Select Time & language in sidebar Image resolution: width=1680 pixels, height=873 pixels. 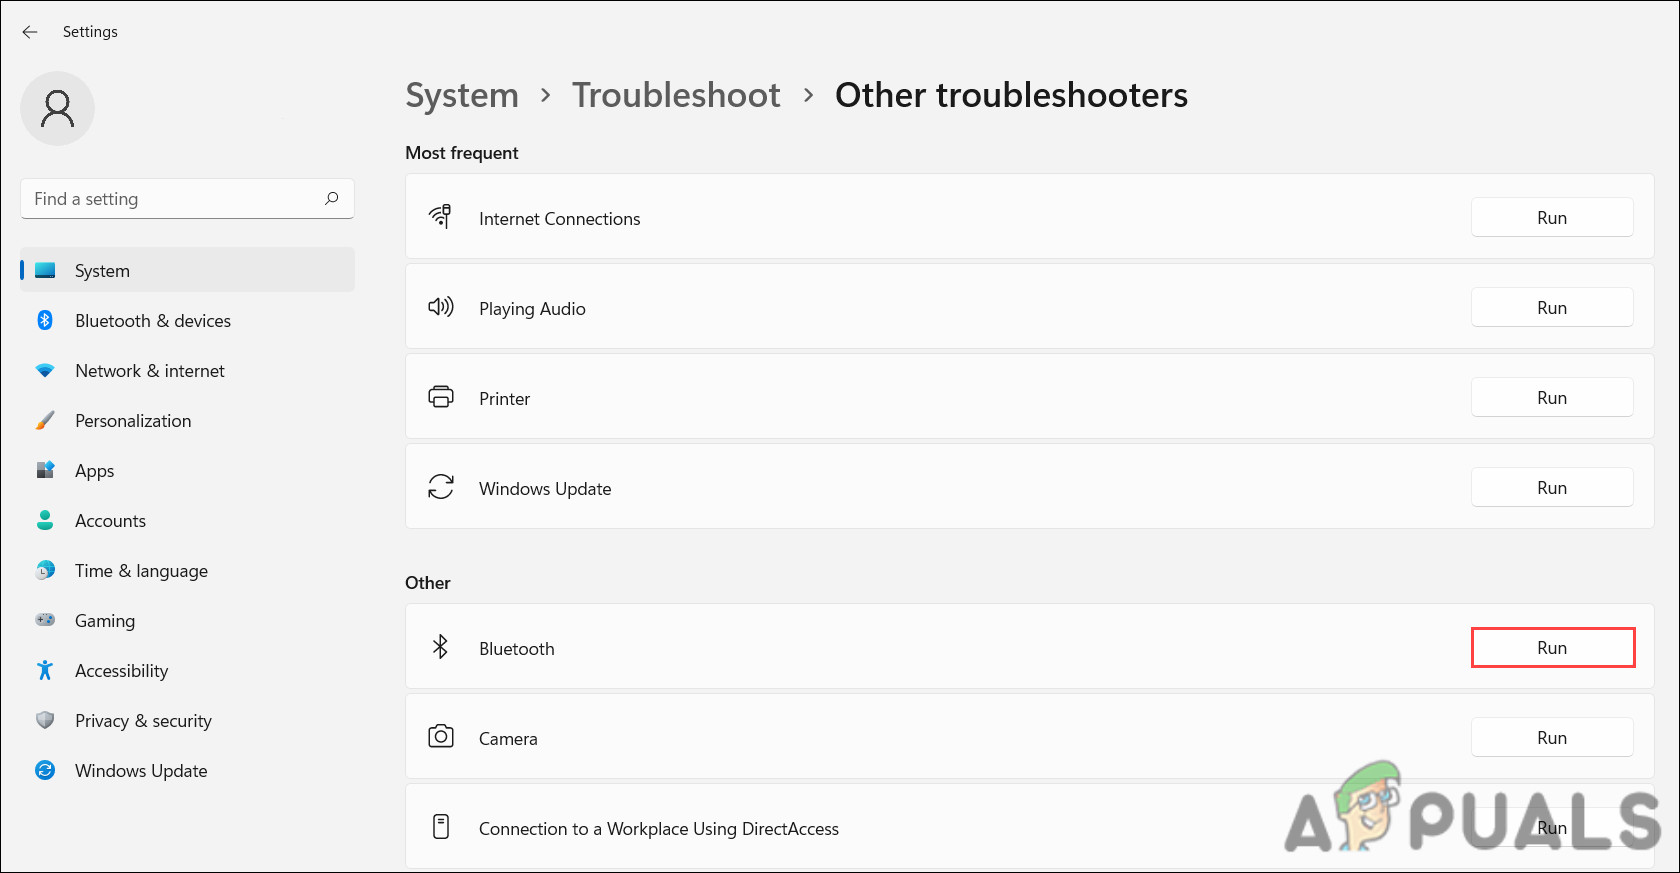tap(141, 571)
